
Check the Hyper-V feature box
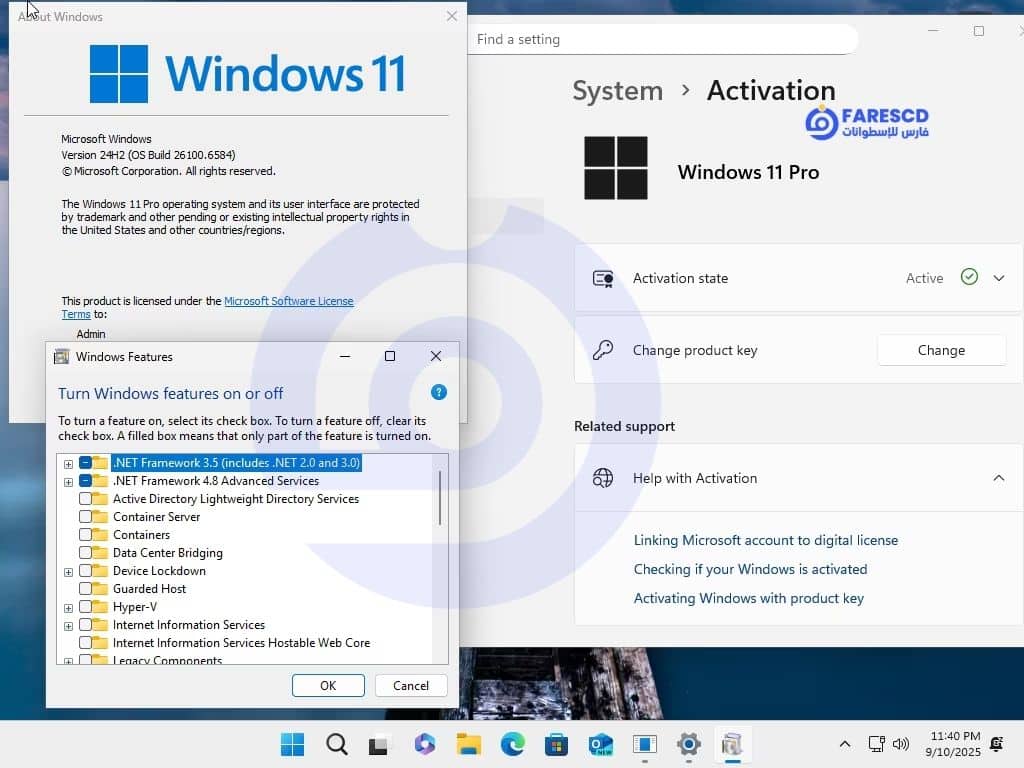86,607
